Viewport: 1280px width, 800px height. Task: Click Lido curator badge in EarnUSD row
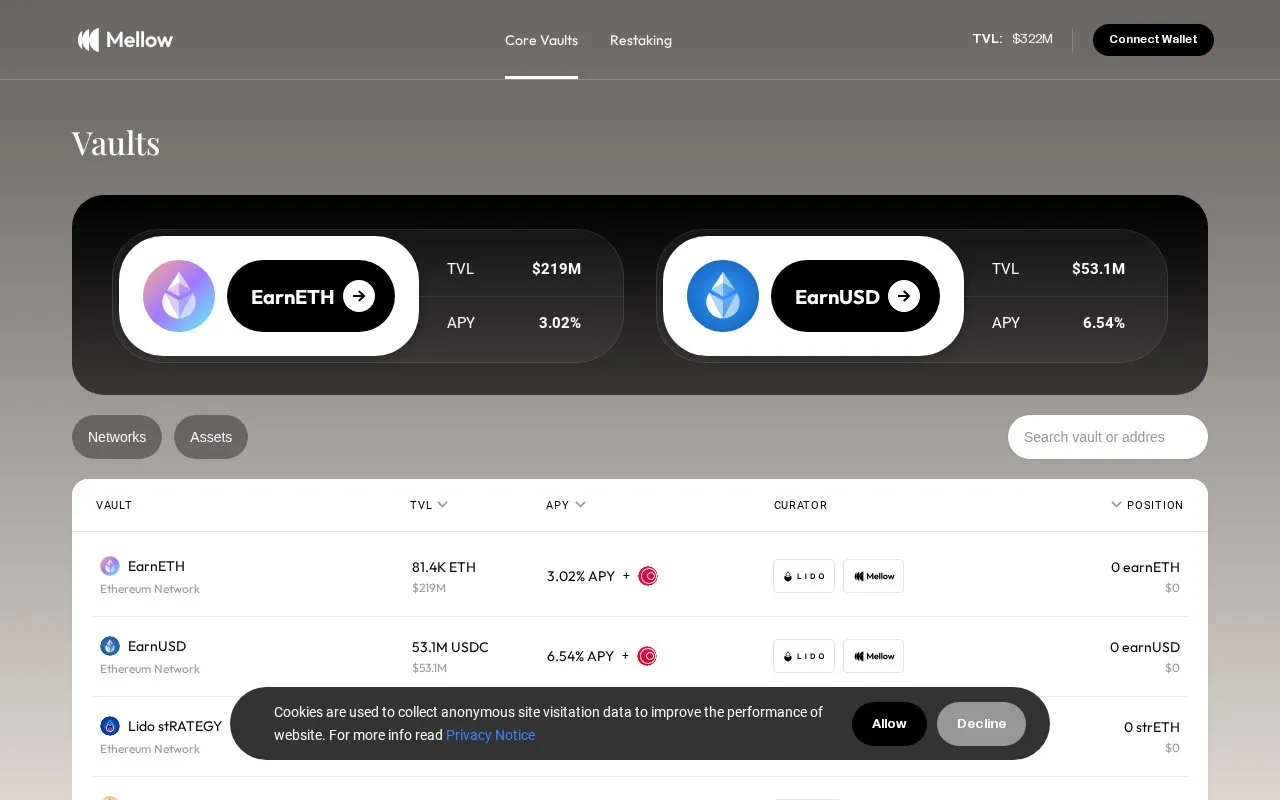[x=804, y=656]
